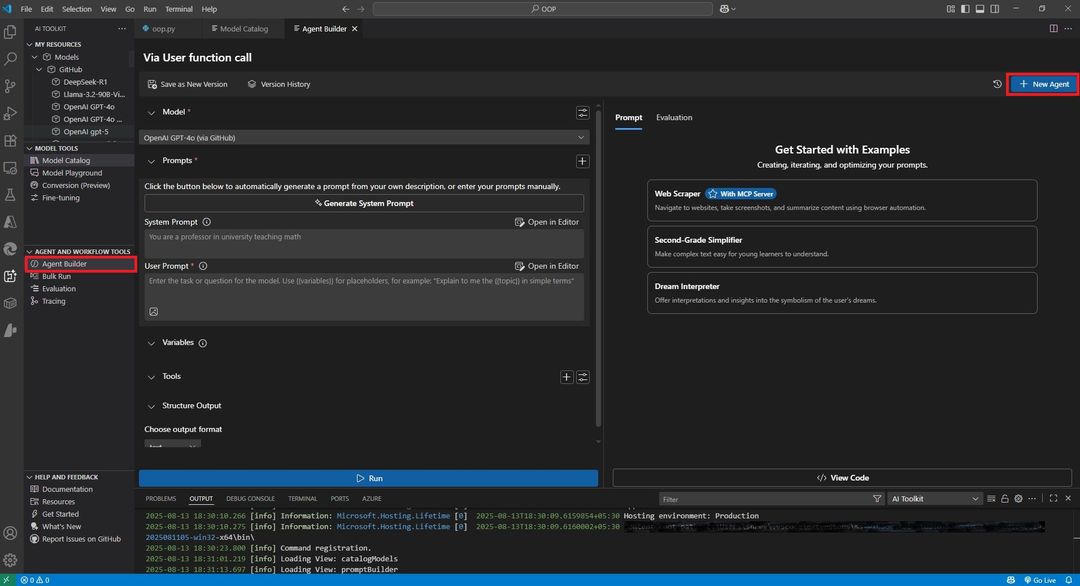Toggle the bottom panel visibility
The width and height of the screenshot is (1080, 586).
pyautogui.click(x=979, y=9)
